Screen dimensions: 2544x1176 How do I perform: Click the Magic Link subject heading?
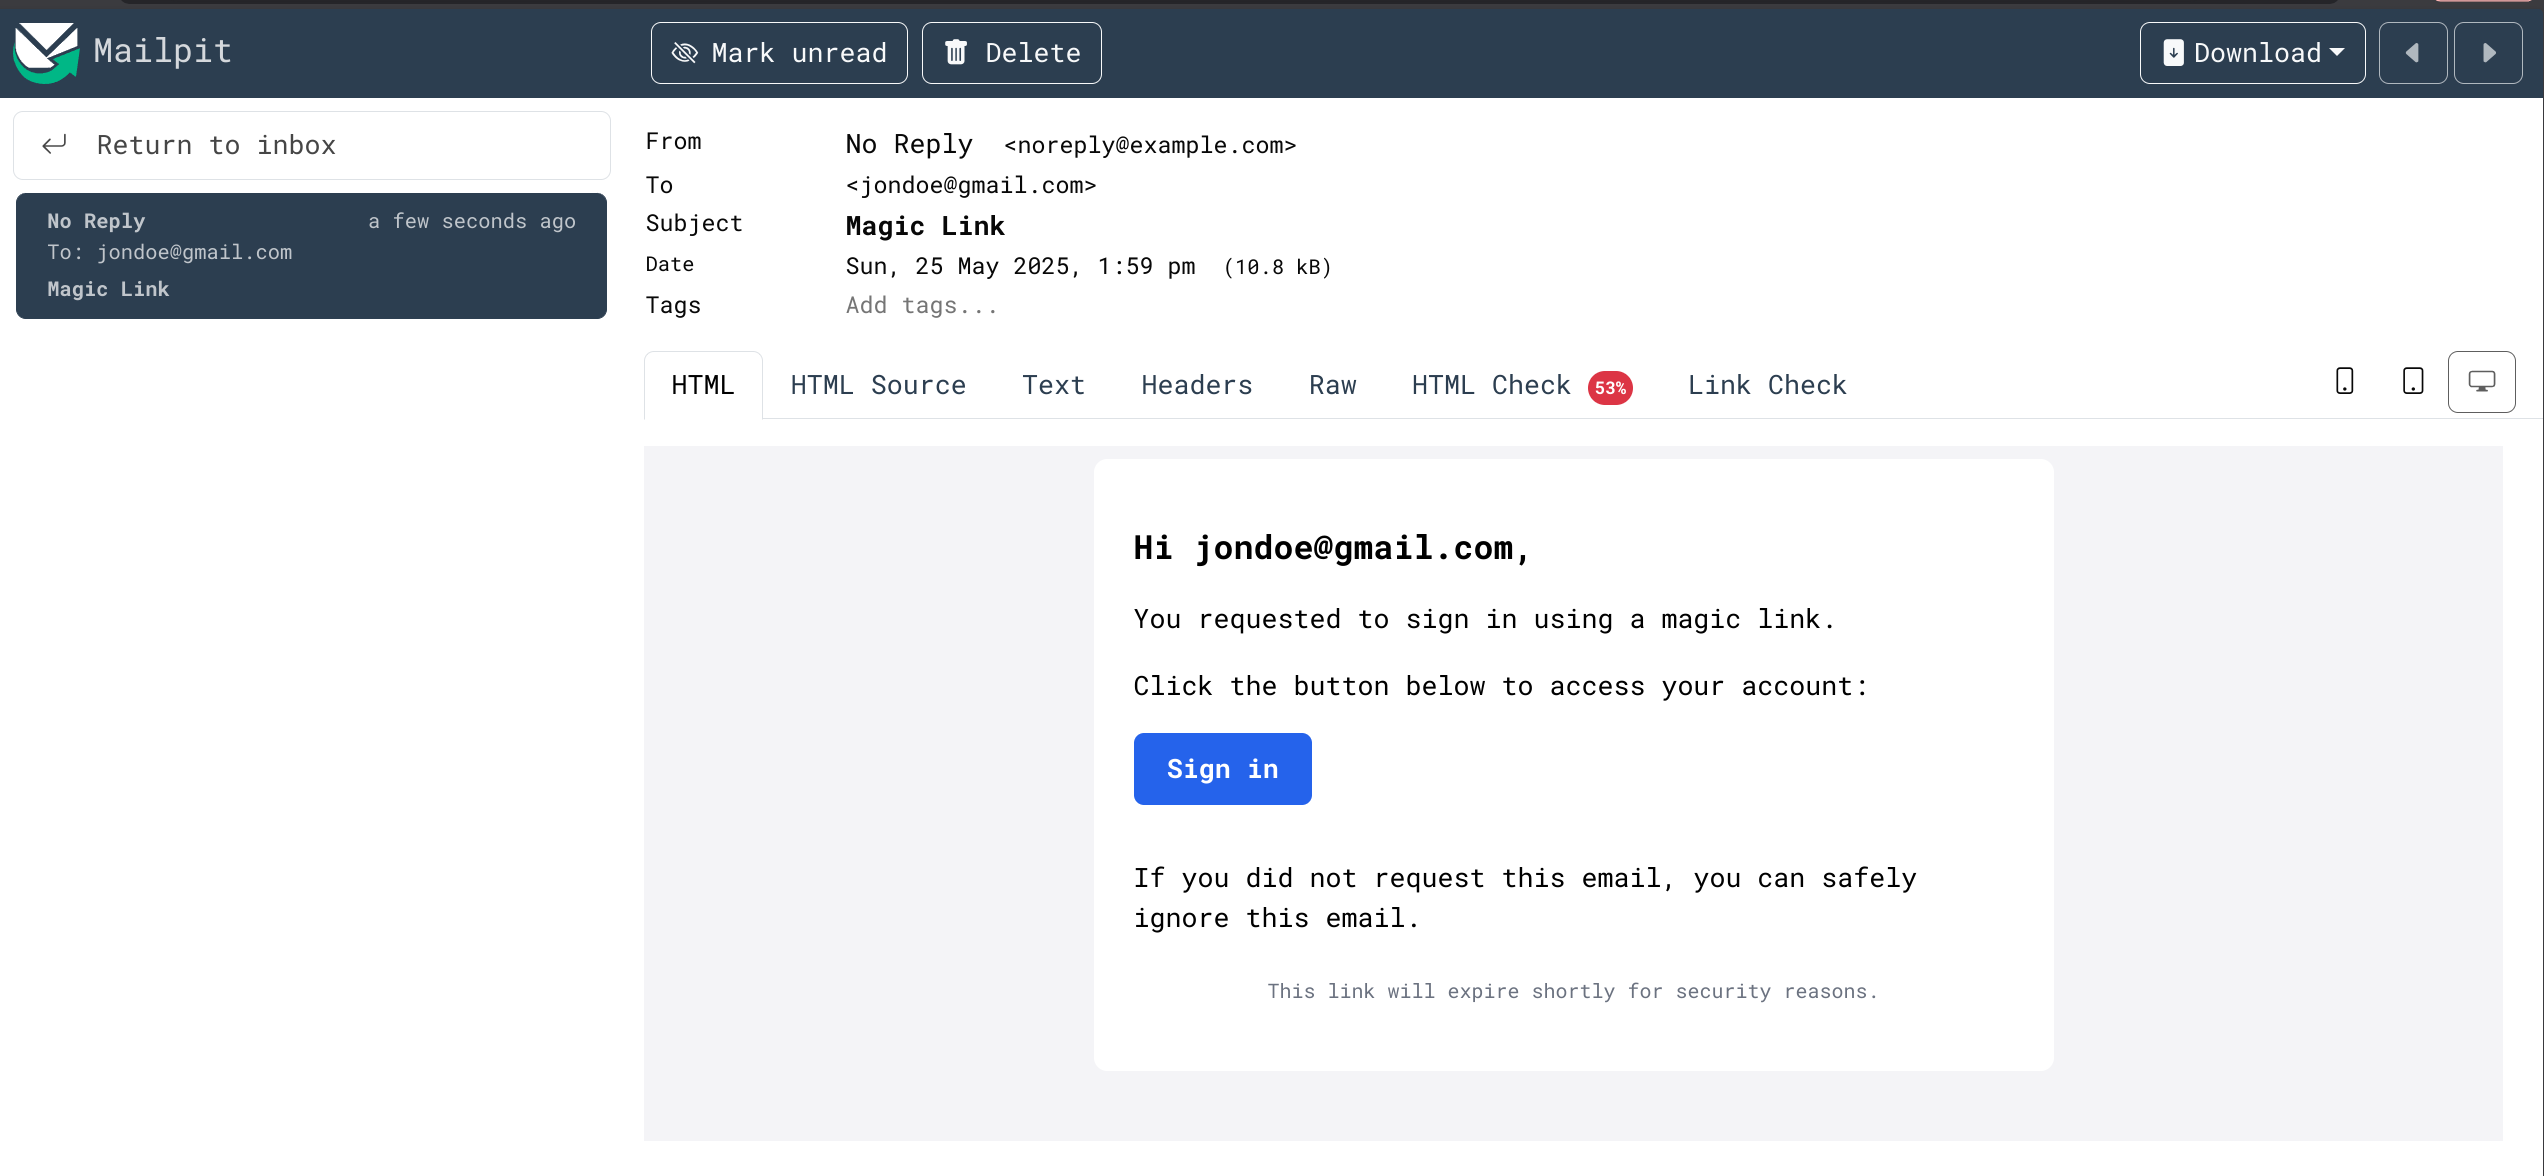pyautogui.click(x=925, y=226)
